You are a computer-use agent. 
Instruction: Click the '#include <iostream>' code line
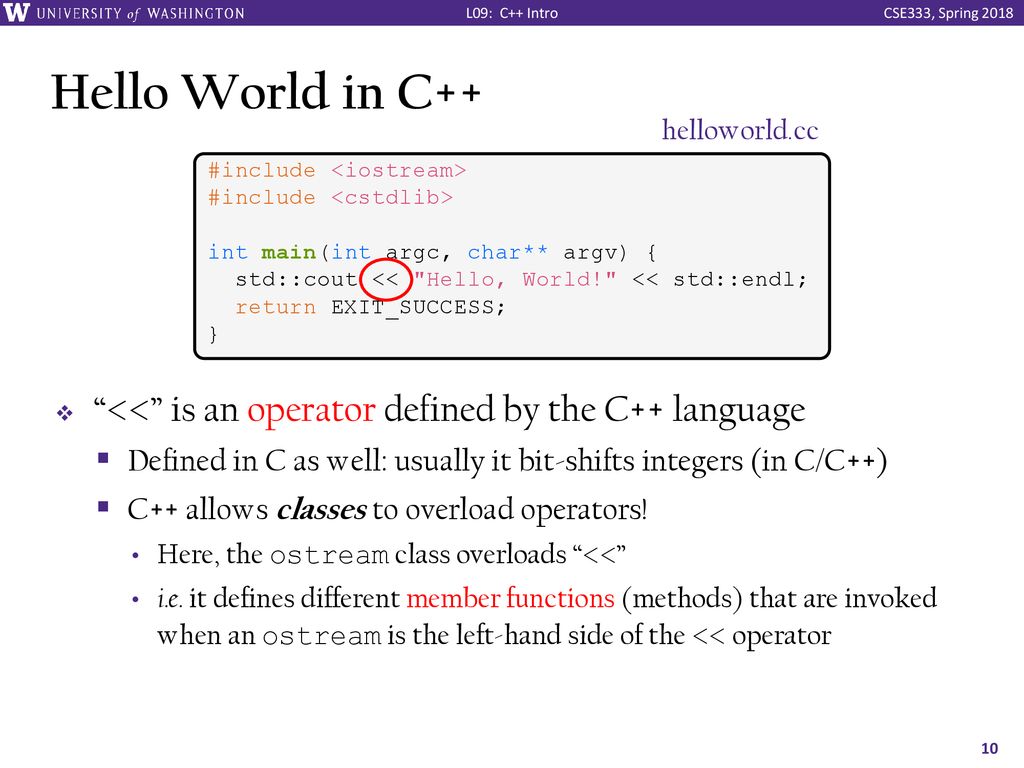point(337,170)
